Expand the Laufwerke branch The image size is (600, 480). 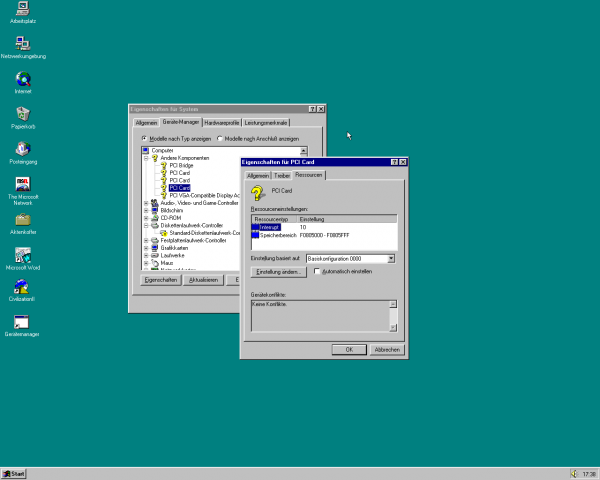tap(146, 255)
